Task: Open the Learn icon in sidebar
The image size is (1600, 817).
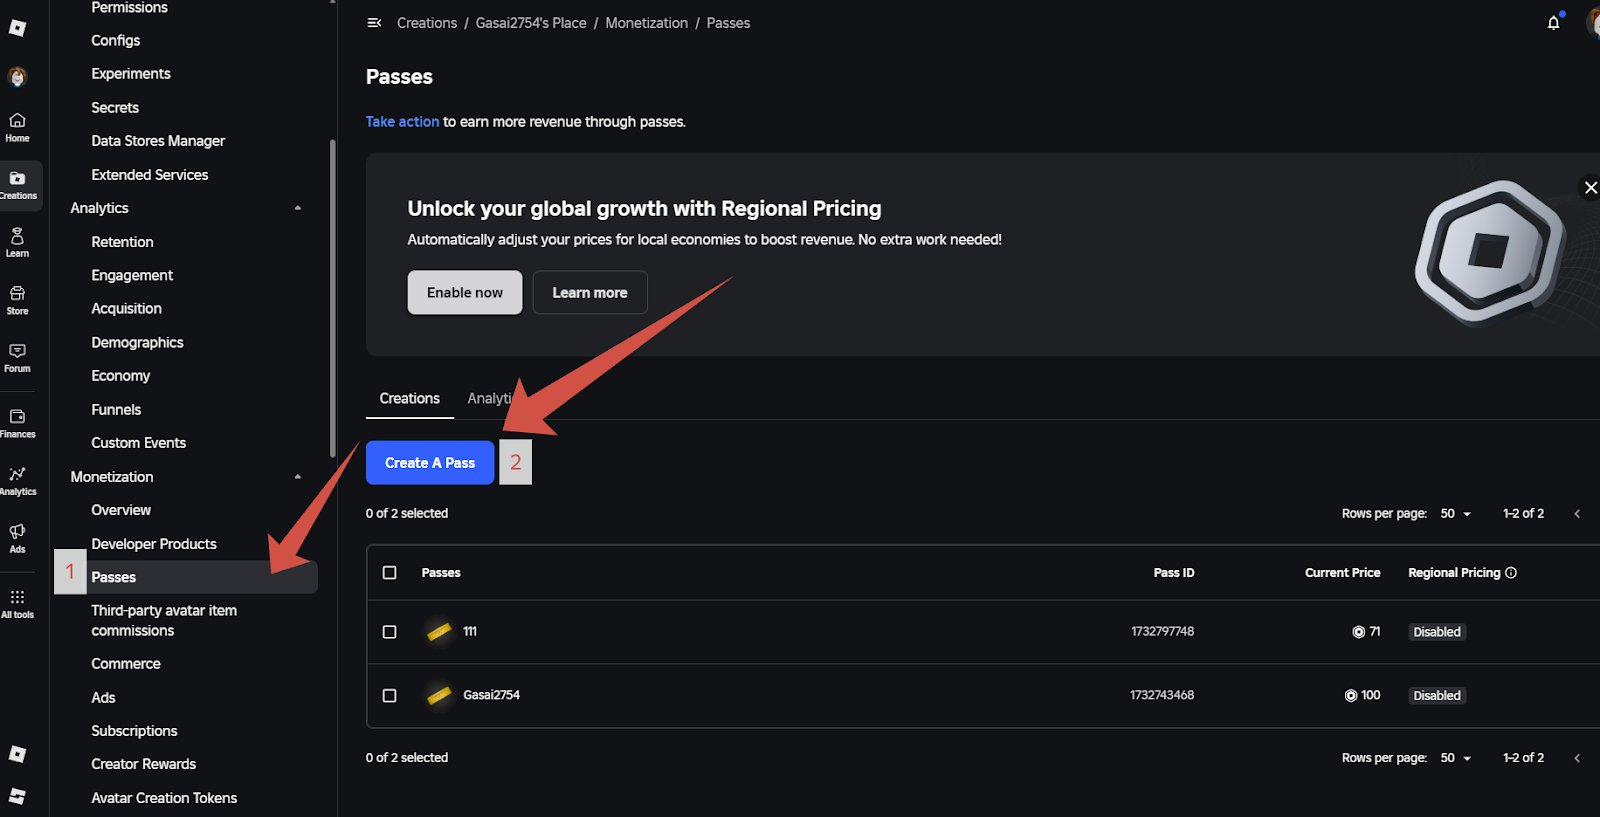Action: tap(17, 242)
